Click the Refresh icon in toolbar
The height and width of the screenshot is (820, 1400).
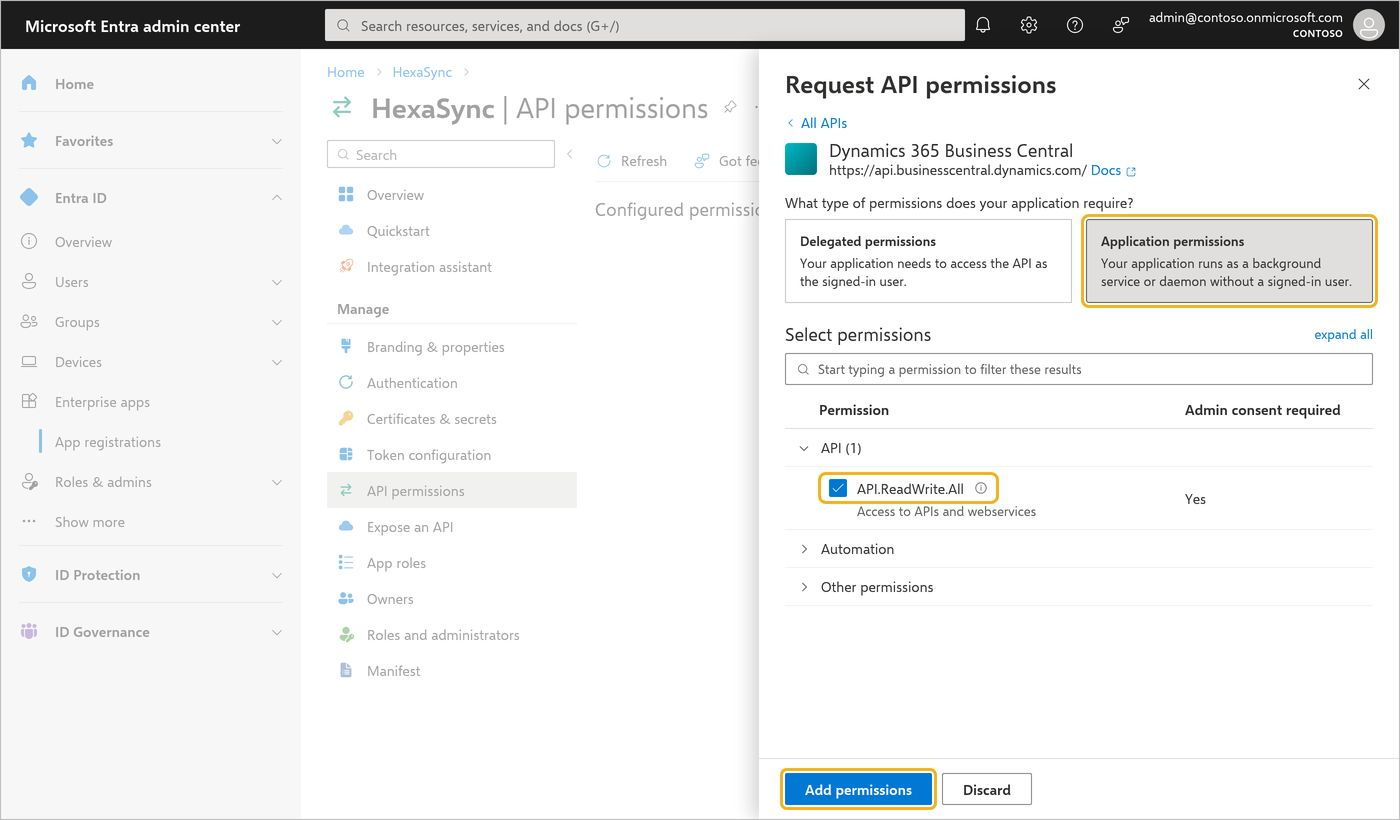pos(604,161)
